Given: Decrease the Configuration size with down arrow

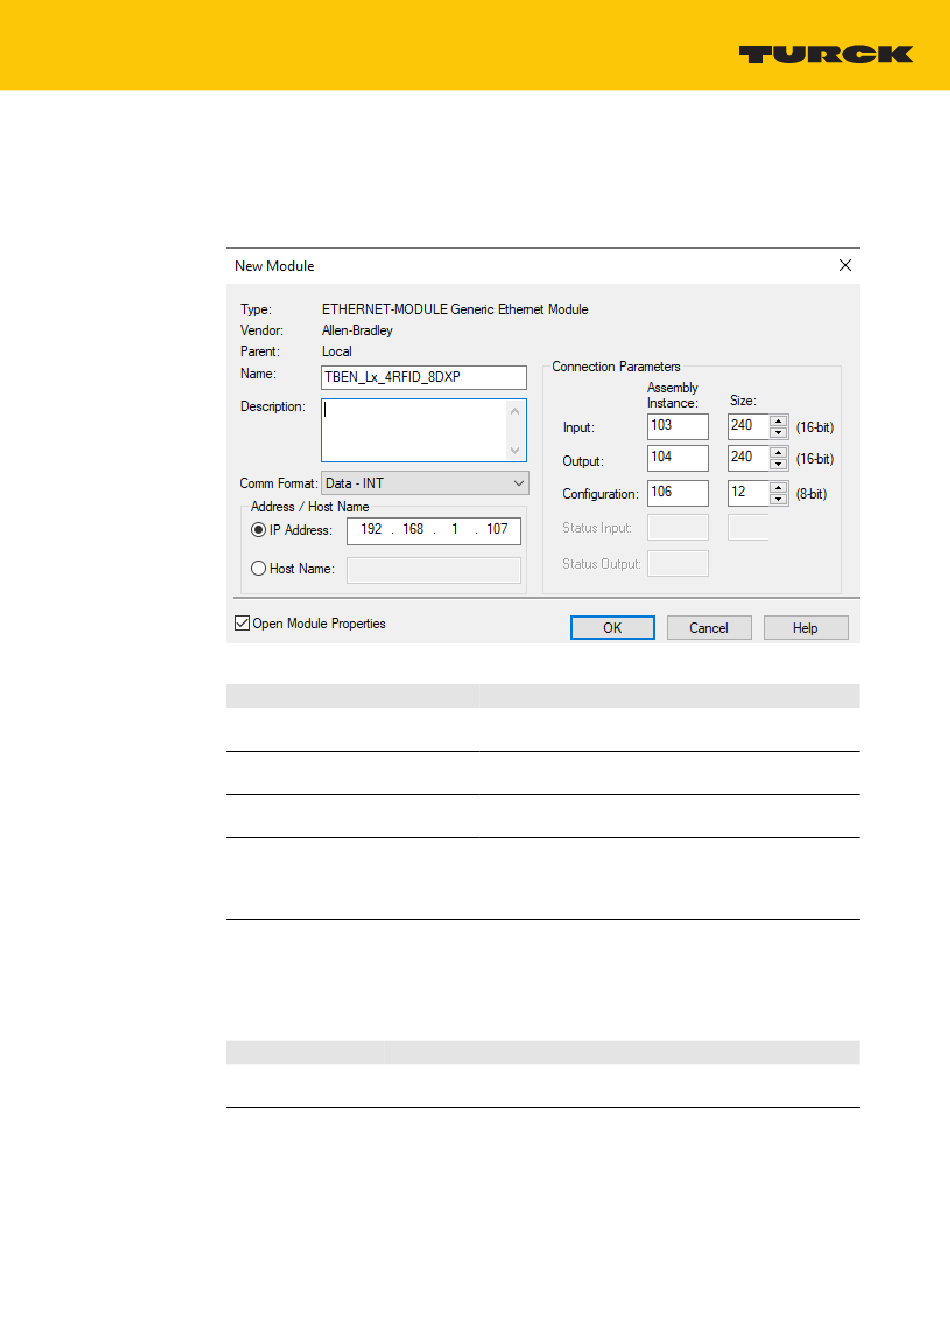Looking at the screenshot, I should tap(778, 500).
